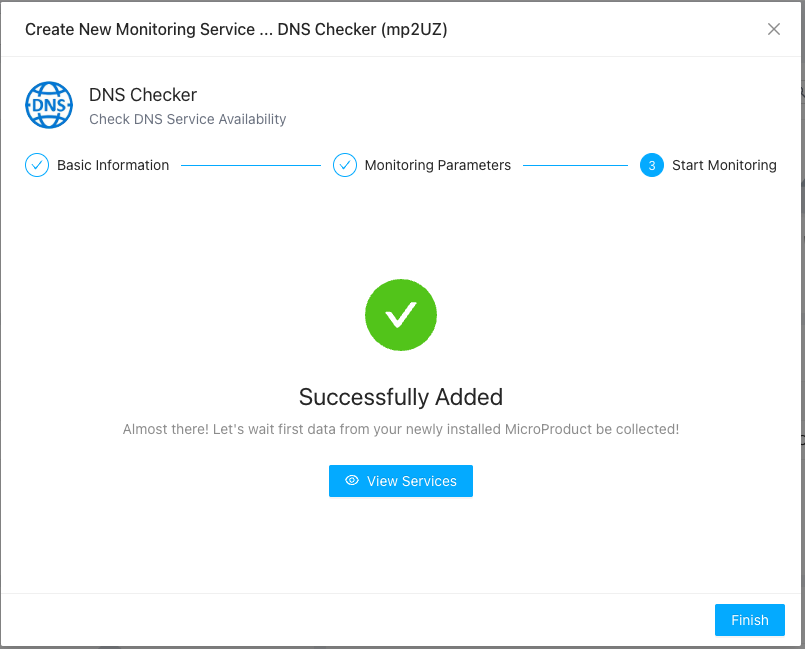
Task: Select the Monitoring Parameters step label
Action: 437,165
